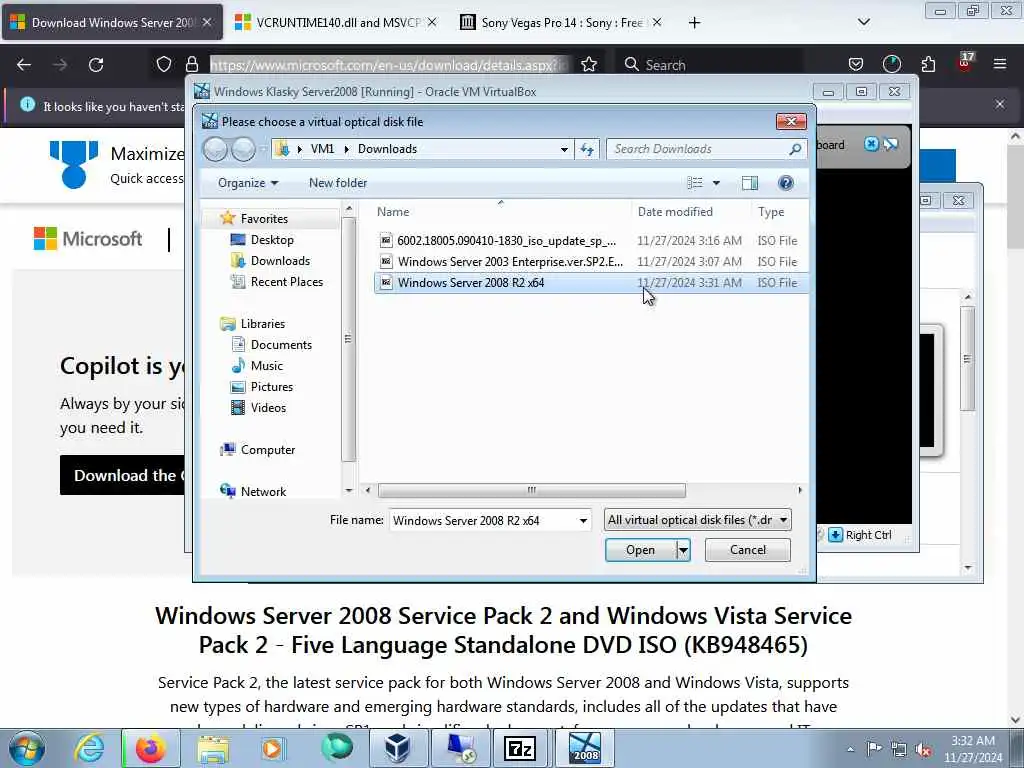This screenshot has width=1024, height=768.
Task: Click the uBlock extension icon with badge 17
Action: (965, 62)
